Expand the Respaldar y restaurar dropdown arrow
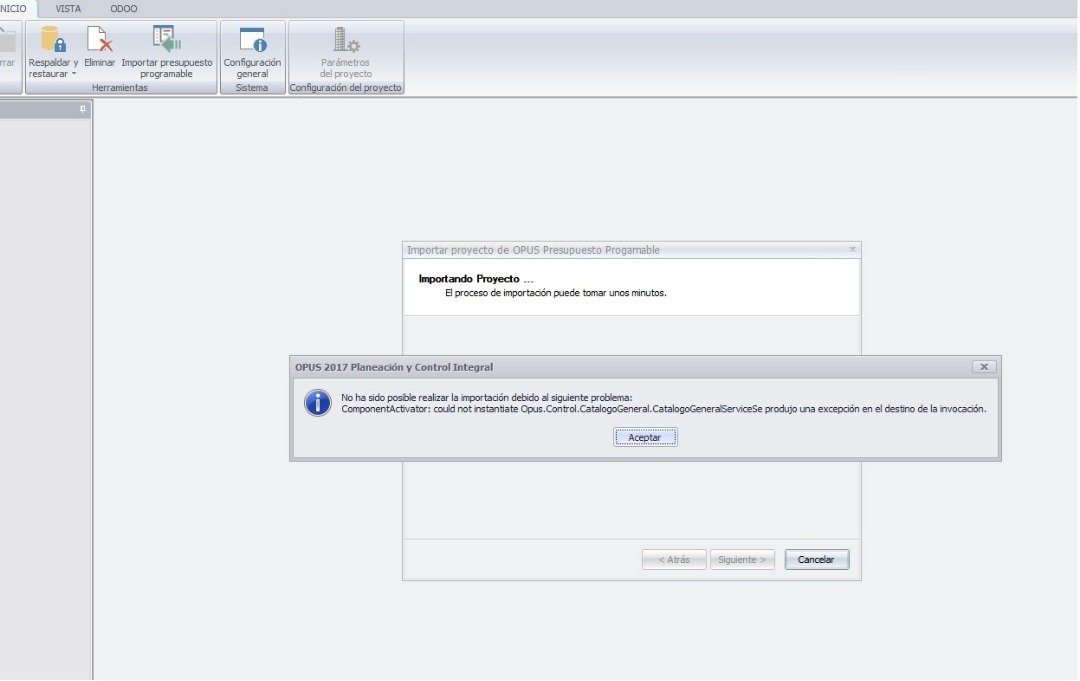 (x=74, y=74)
